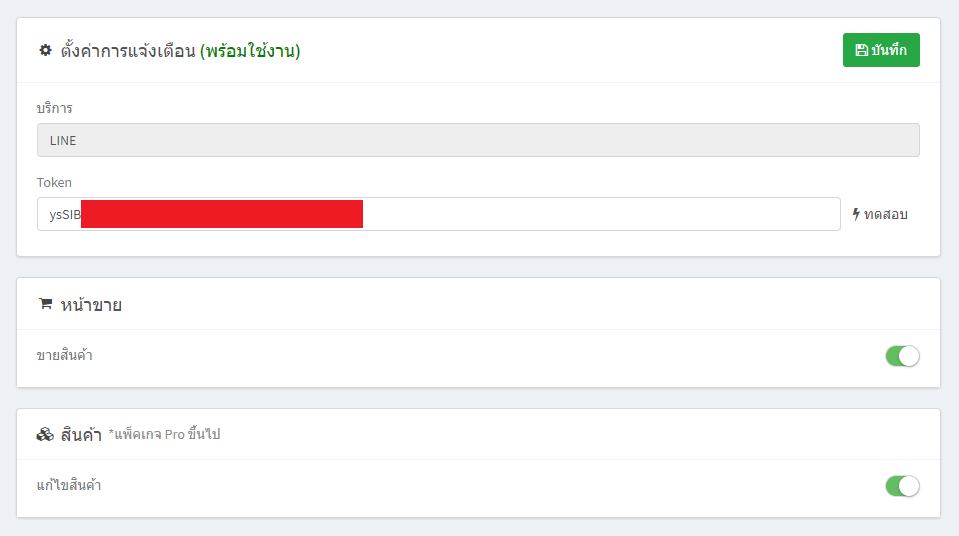Click the disabled LINE service field
This screenshot has height=536, width=959.
pos(478,140)
